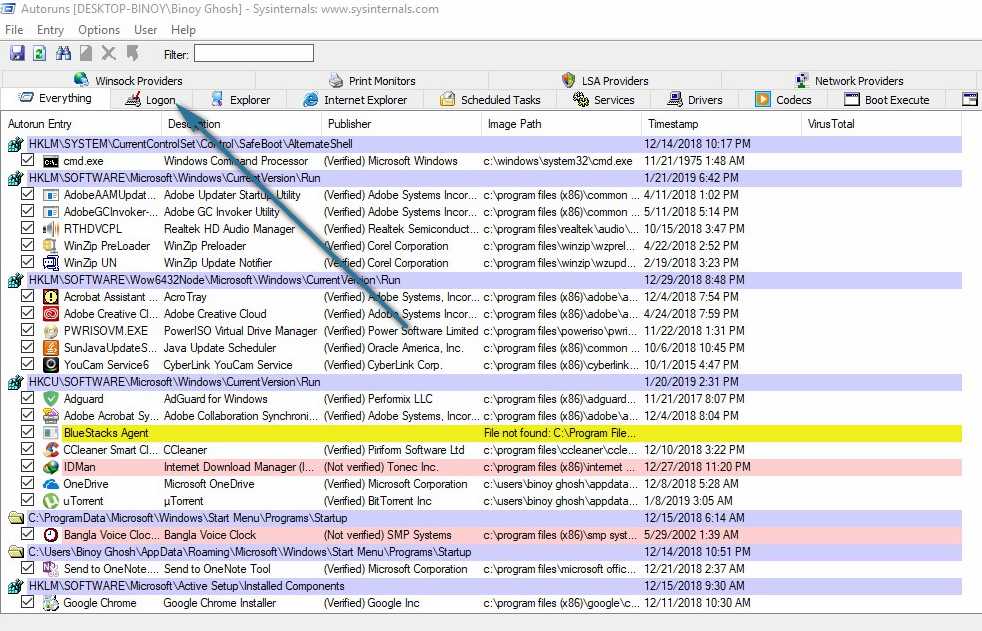The height and width of the screenshot is (631, 982).
Task: Switch to the Codecs tab
Action: point(783,100)
